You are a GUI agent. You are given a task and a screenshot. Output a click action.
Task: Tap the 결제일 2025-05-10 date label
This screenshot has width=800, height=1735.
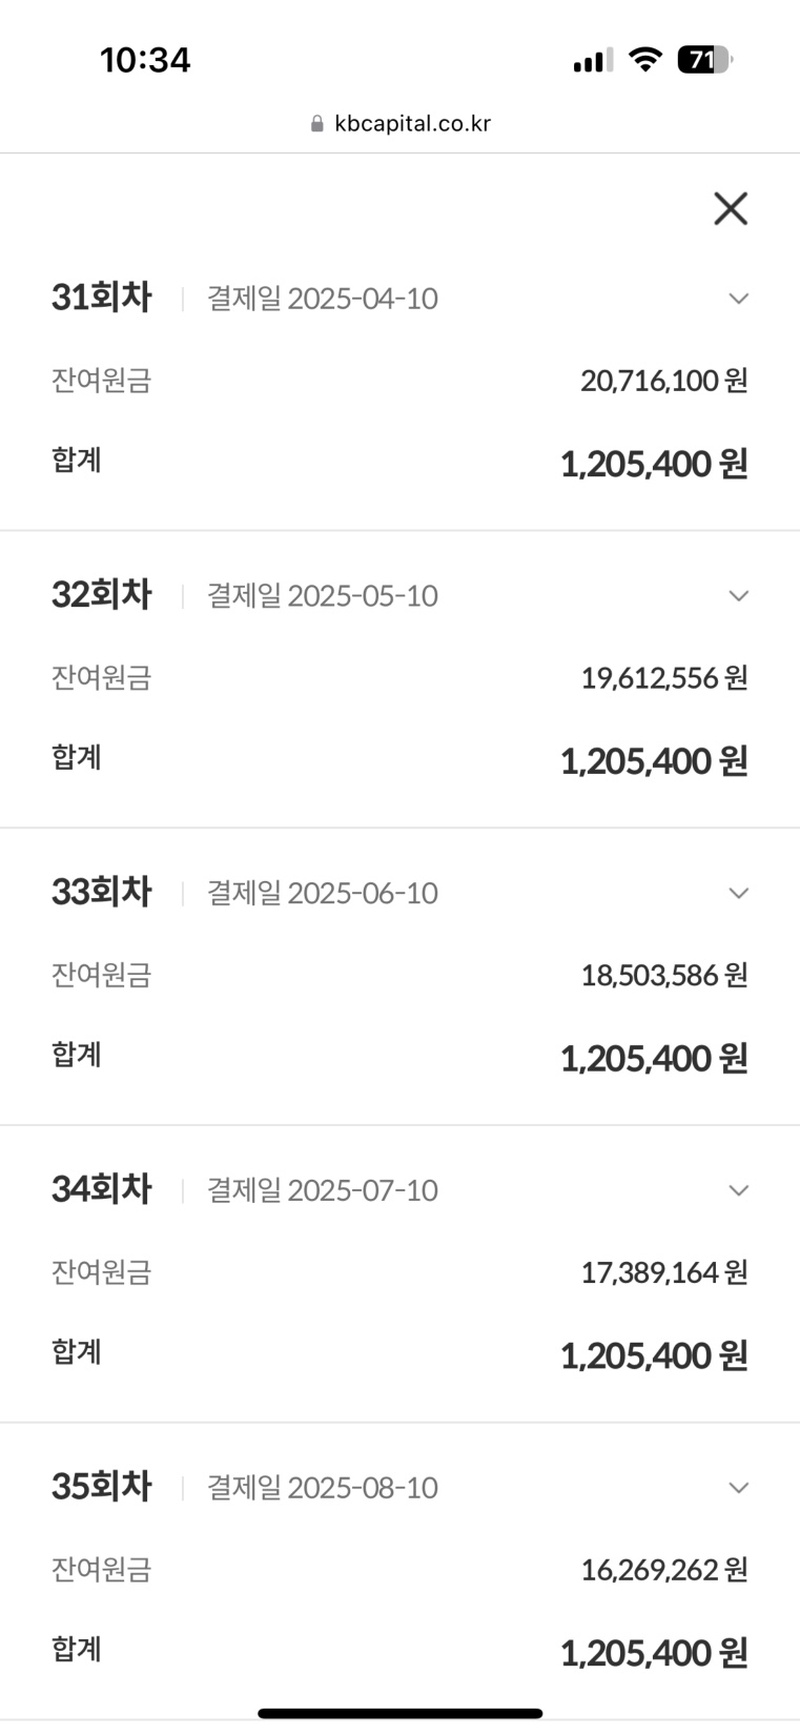pyautogui.click(x=322, y=596)
